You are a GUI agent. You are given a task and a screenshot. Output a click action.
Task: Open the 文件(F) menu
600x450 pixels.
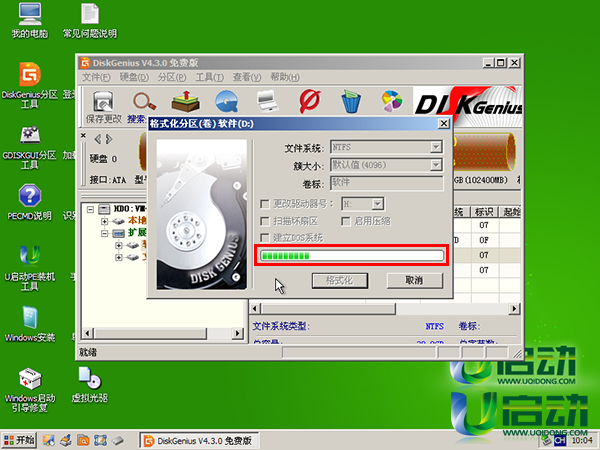click(96, 77)
